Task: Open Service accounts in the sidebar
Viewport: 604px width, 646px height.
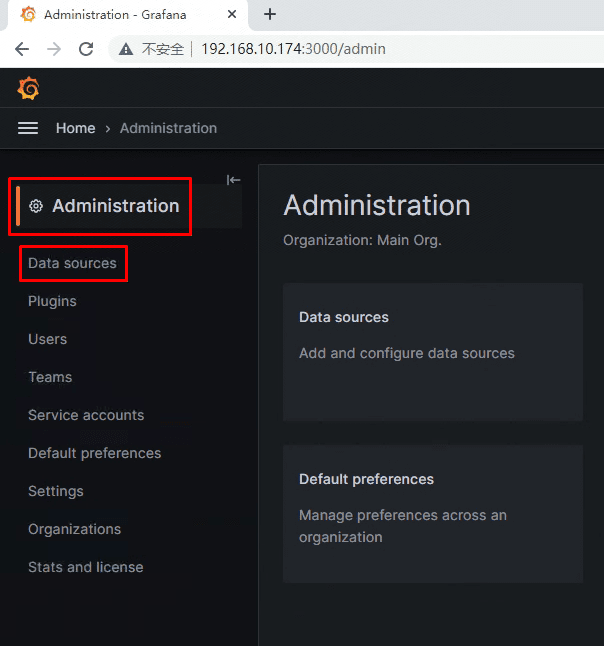Action: pyautogui.click(x=86, y=415)
